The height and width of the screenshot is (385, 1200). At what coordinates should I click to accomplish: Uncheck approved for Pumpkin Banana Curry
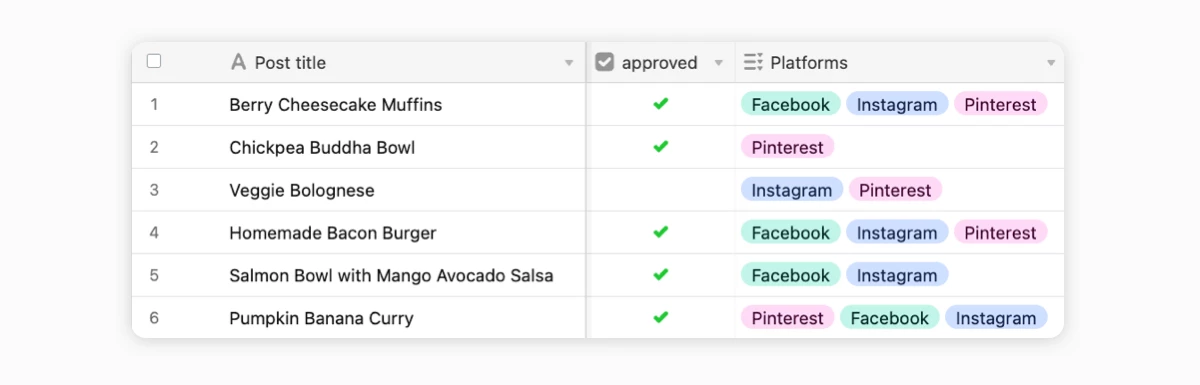tap(660, 318)
